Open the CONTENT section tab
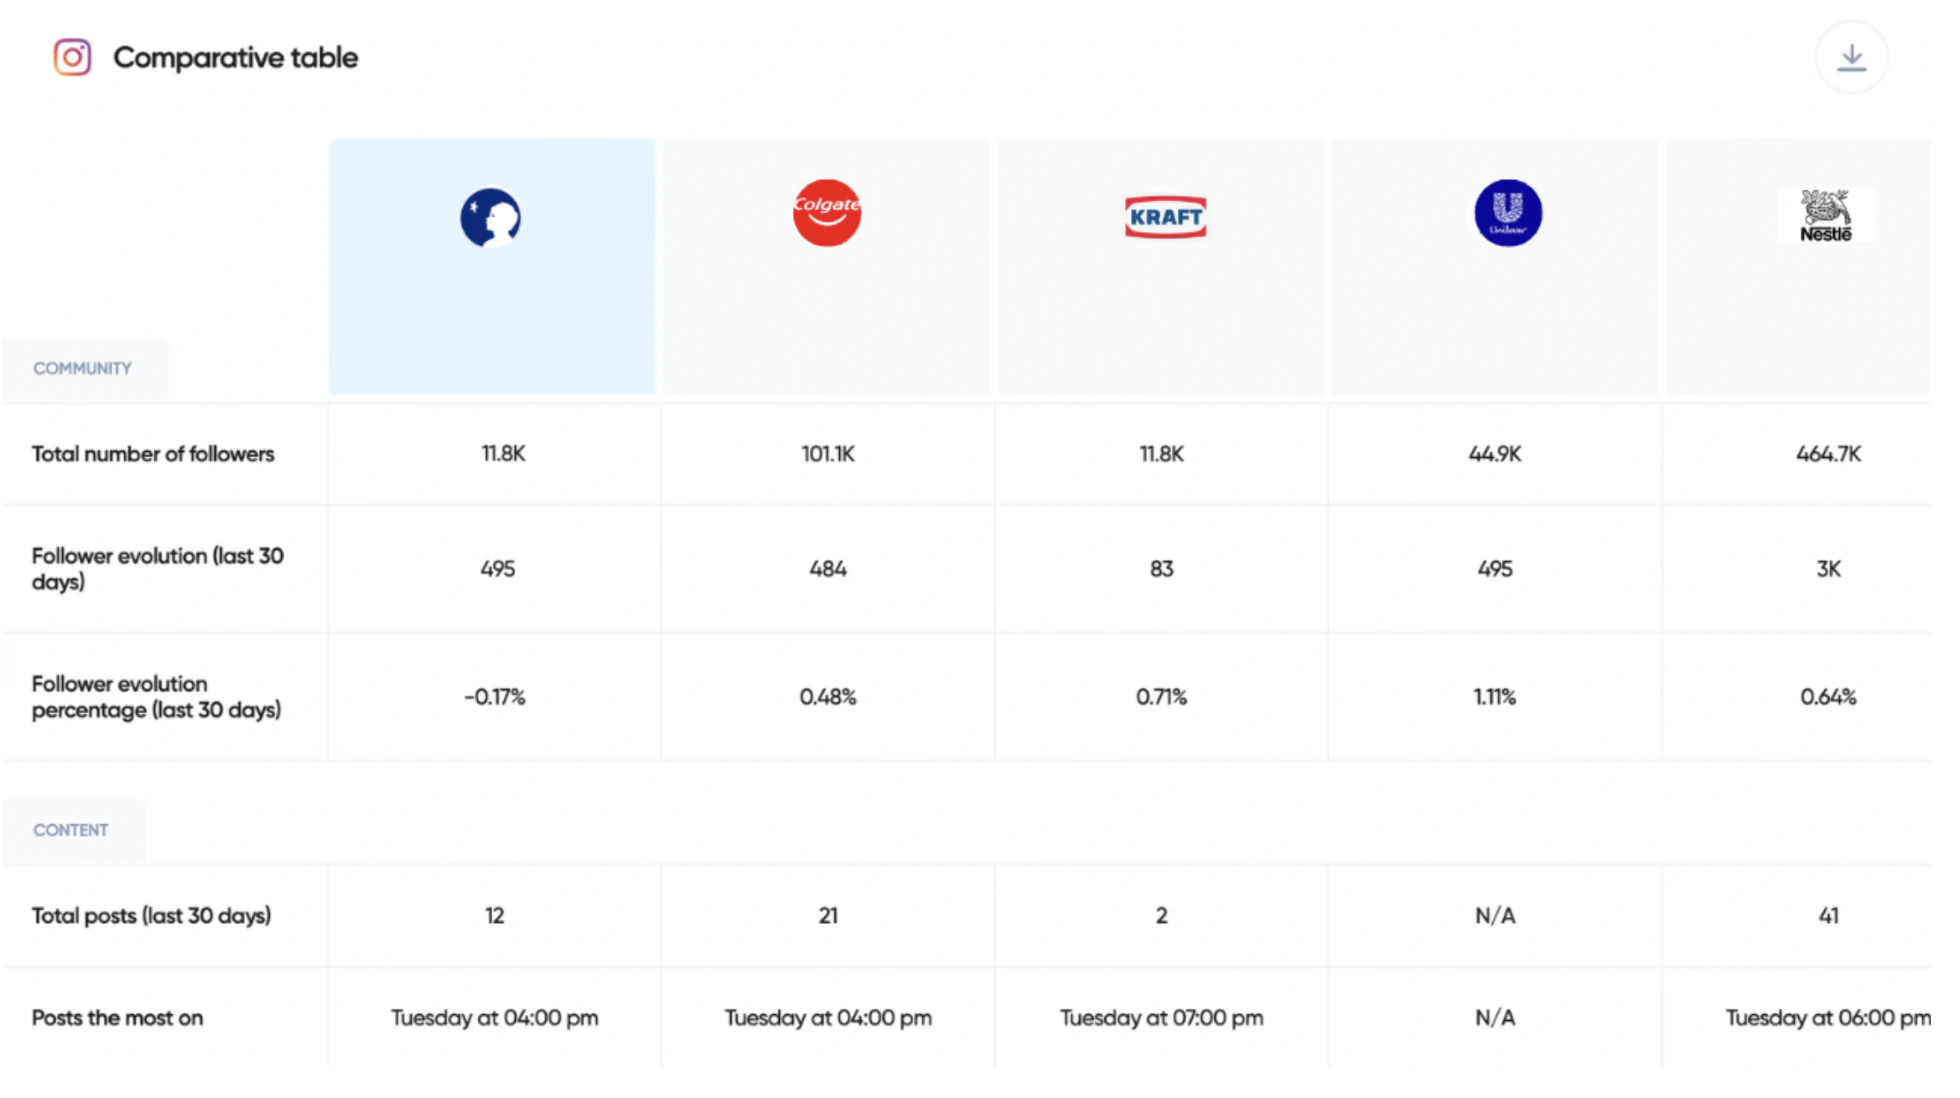This screenshot has width=1960, height=1098. [71, 830]
